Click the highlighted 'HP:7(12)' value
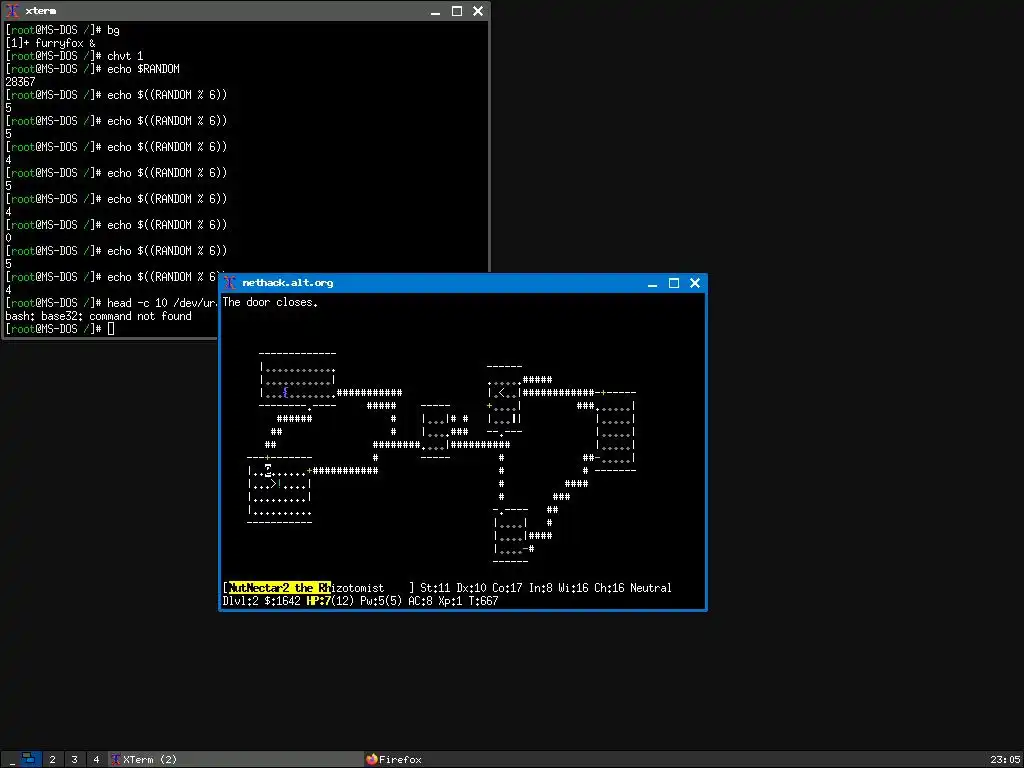 (x=330, y=601)
